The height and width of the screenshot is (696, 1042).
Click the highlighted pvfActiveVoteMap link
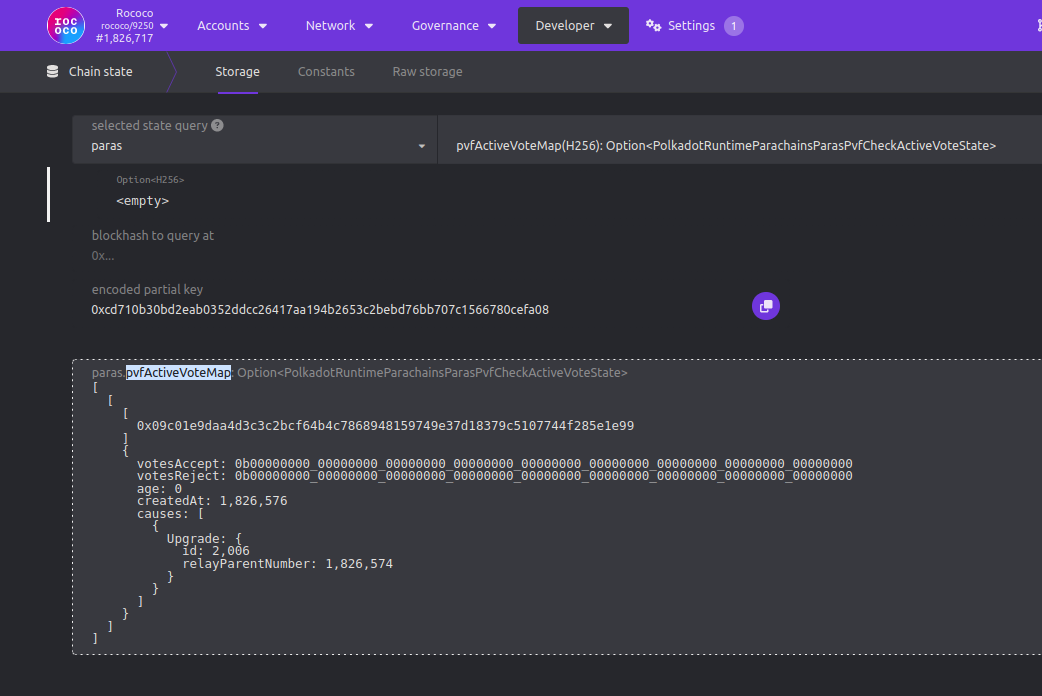click(178, 372)
